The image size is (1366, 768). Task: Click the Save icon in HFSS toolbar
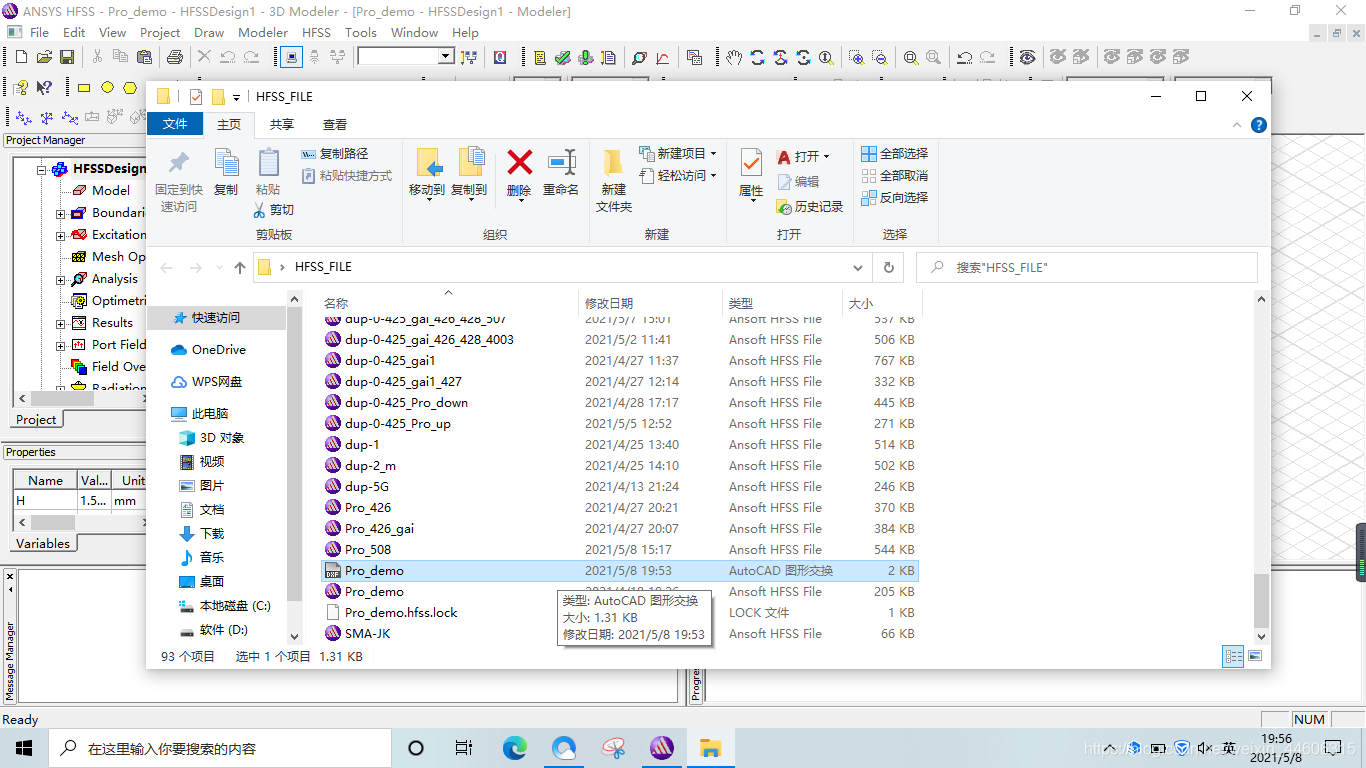click(x=67, y=57)
